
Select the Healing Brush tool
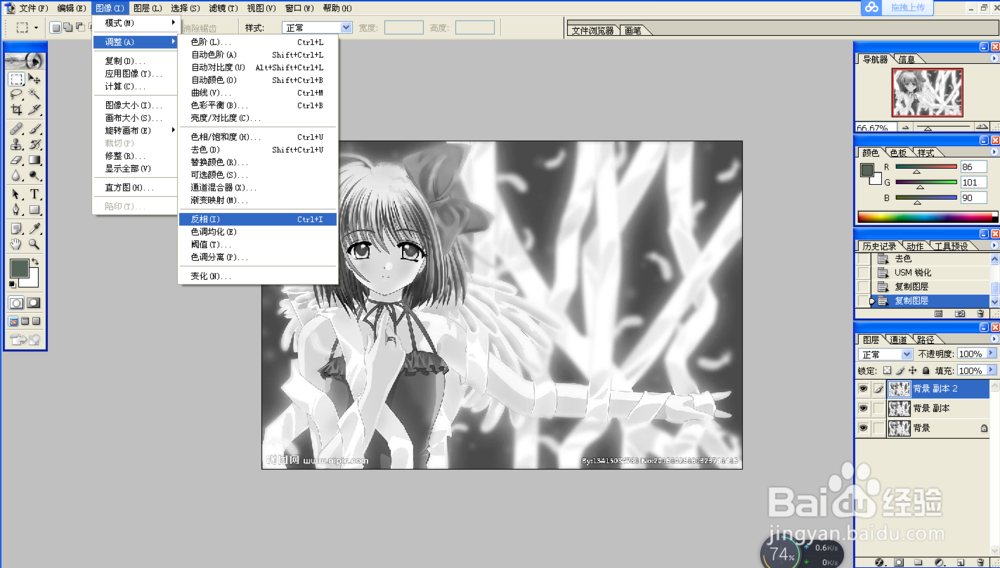17,129
